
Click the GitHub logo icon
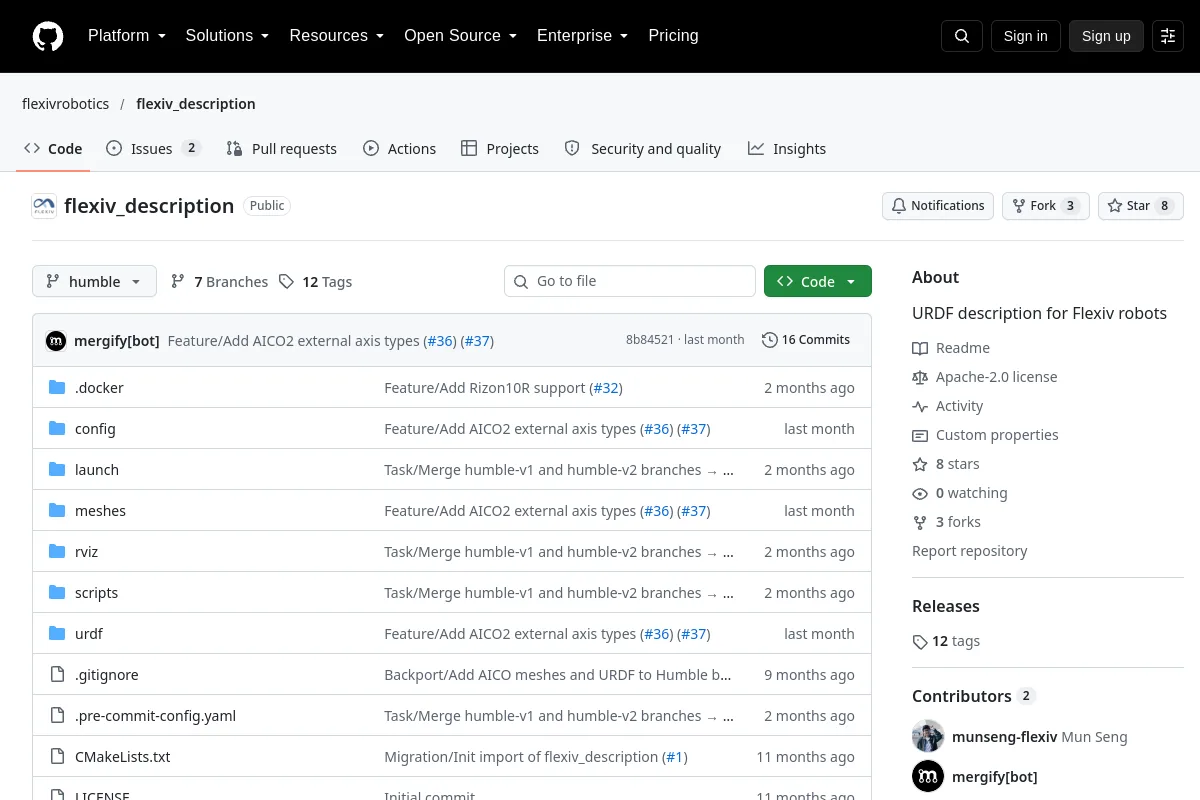pos(48,36)
